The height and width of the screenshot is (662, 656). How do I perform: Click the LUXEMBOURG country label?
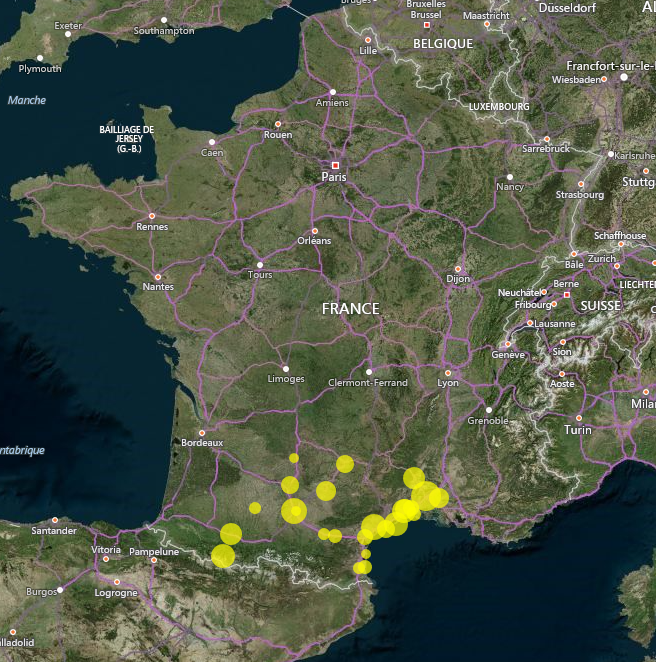(499, 107)
